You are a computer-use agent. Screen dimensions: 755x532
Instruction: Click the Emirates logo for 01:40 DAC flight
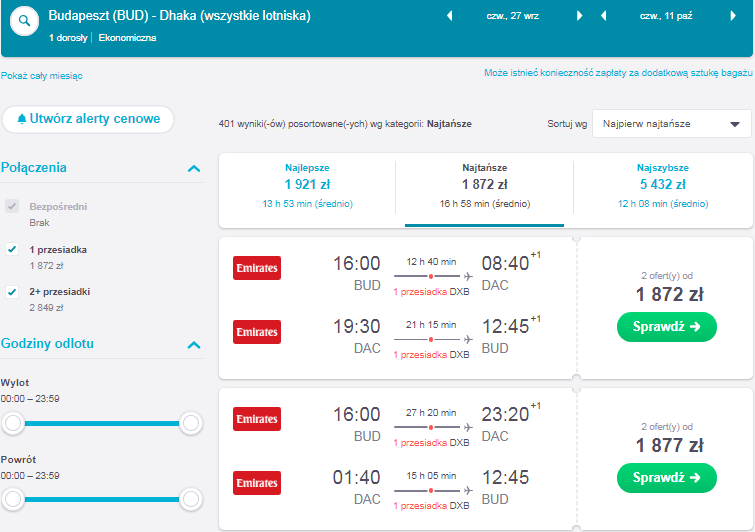point(257,483)
